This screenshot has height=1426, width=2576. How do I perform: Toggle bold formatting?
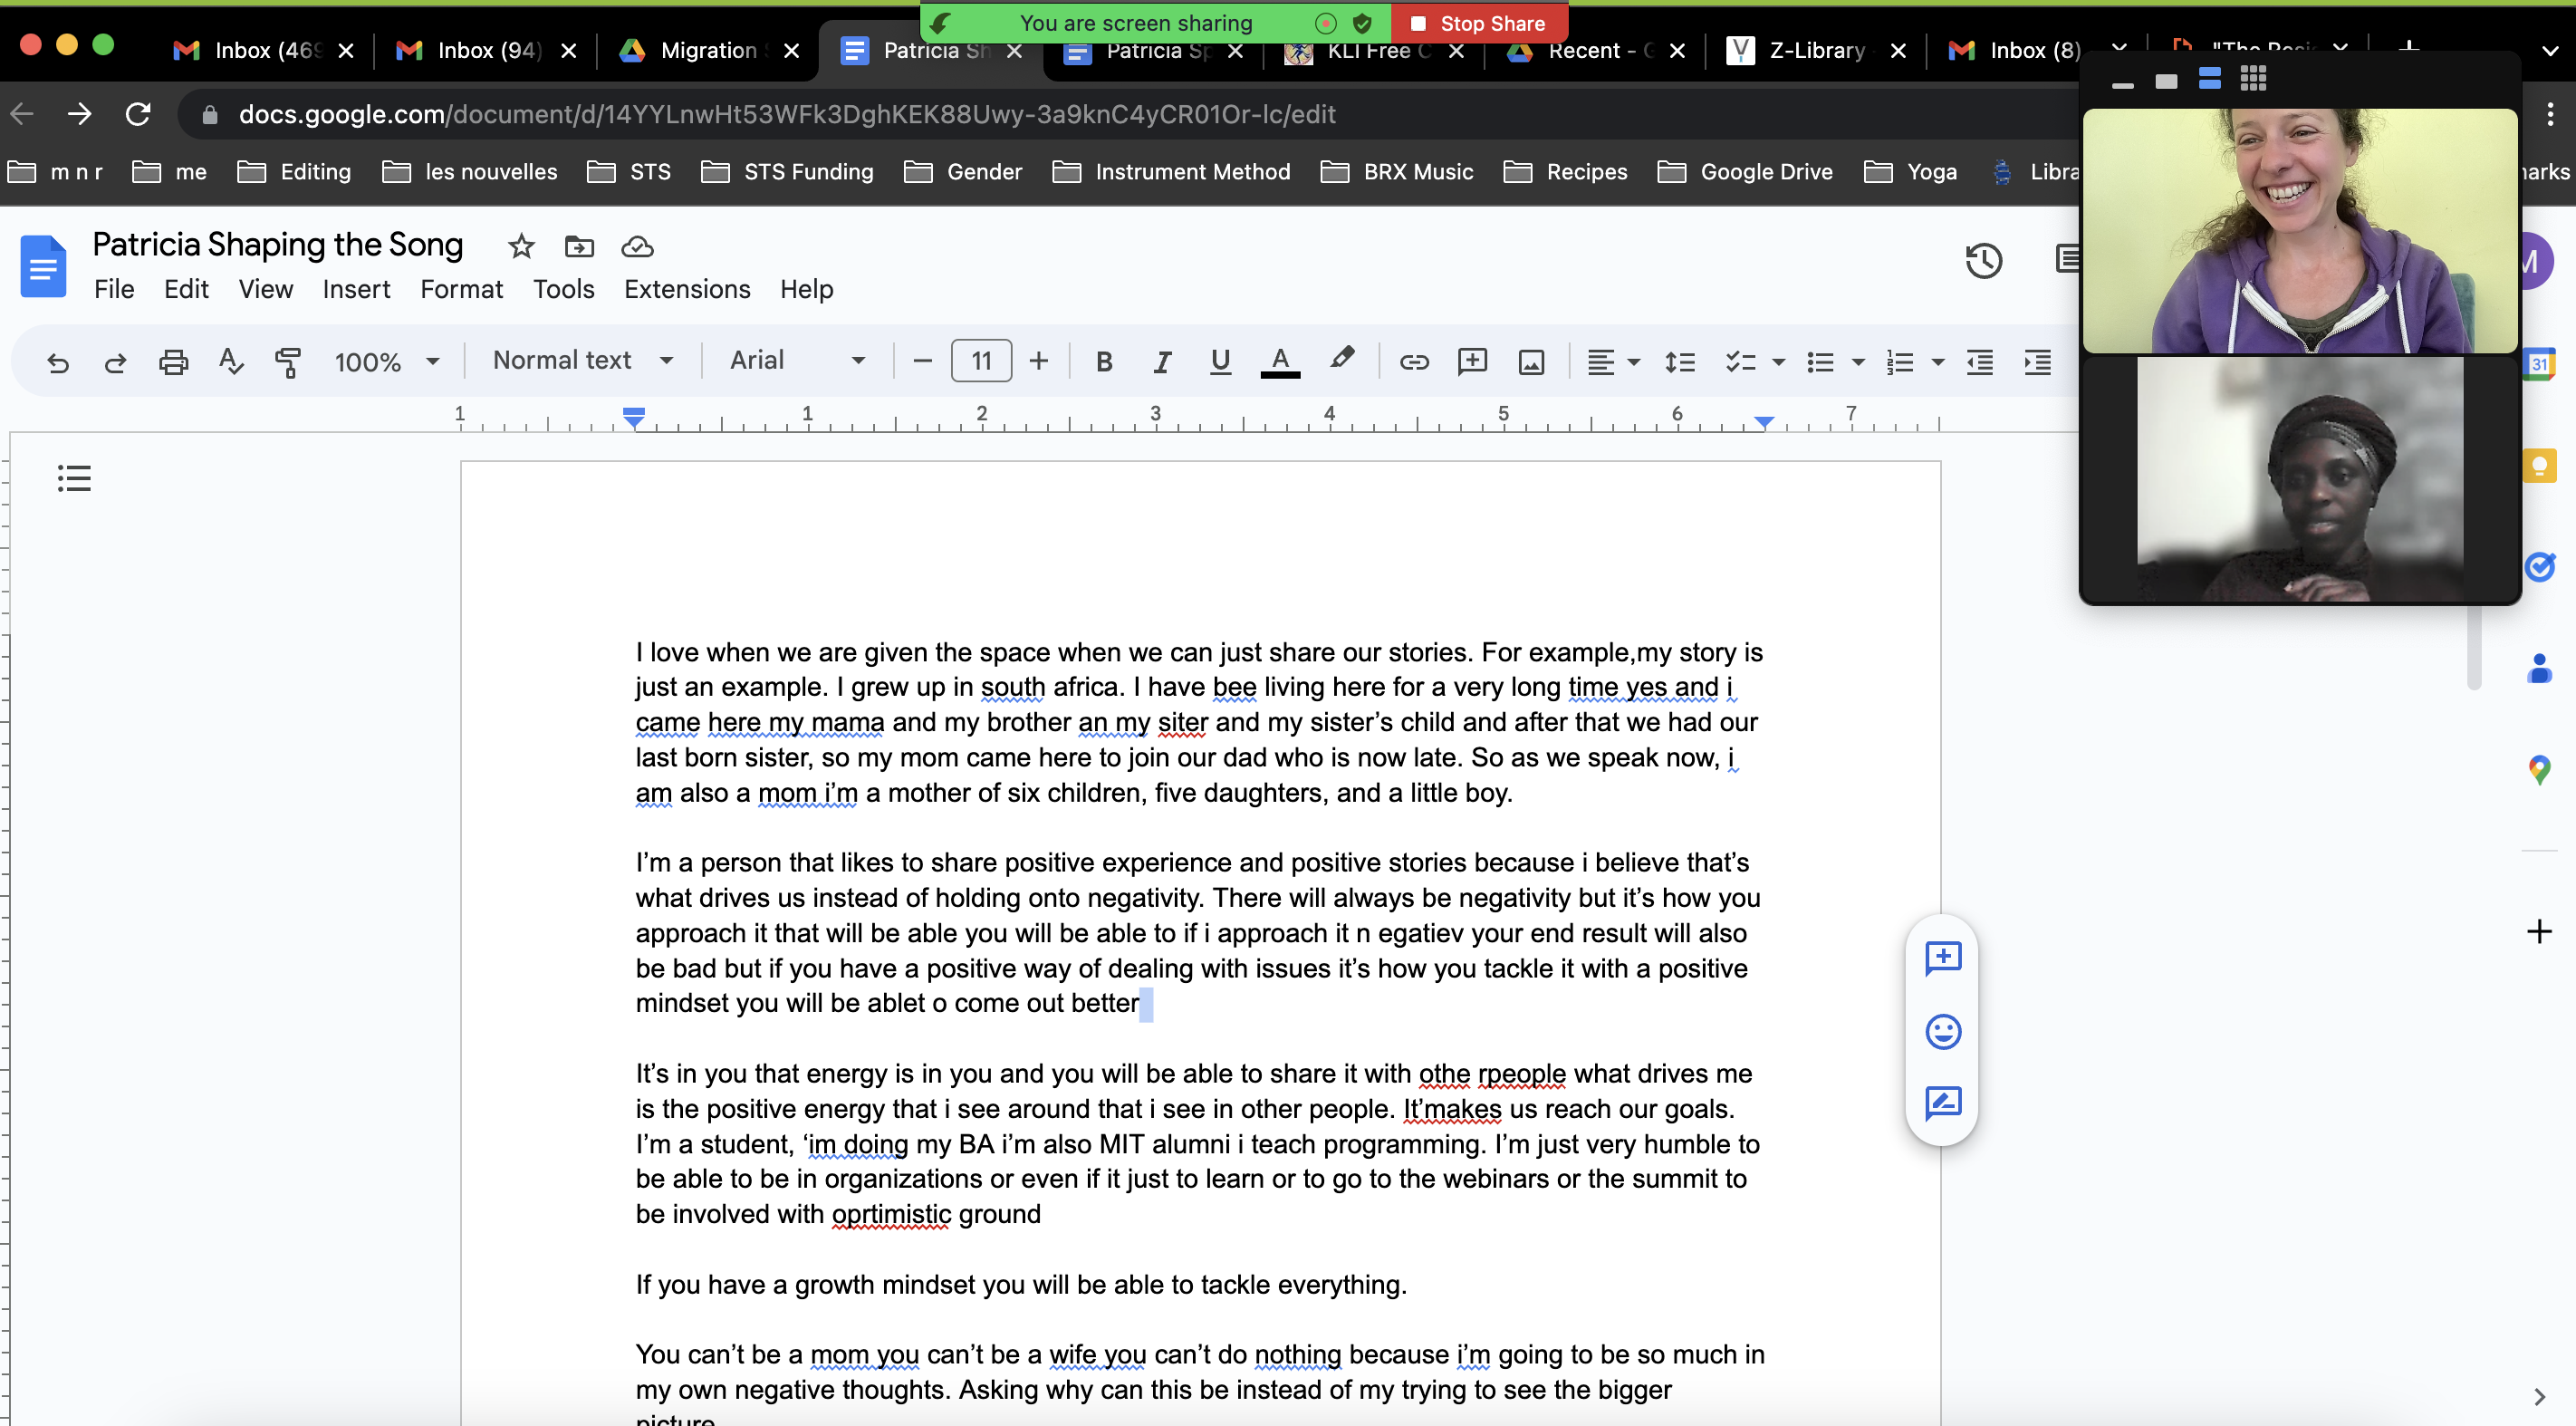point(1103,361)
